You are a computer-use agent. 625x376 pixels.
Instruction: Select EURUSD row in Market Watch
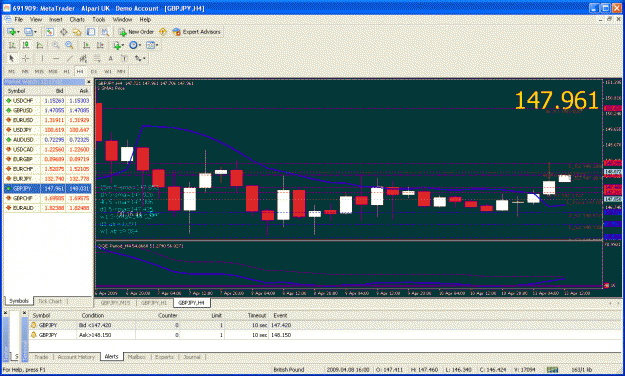click(x=47, y=120)
